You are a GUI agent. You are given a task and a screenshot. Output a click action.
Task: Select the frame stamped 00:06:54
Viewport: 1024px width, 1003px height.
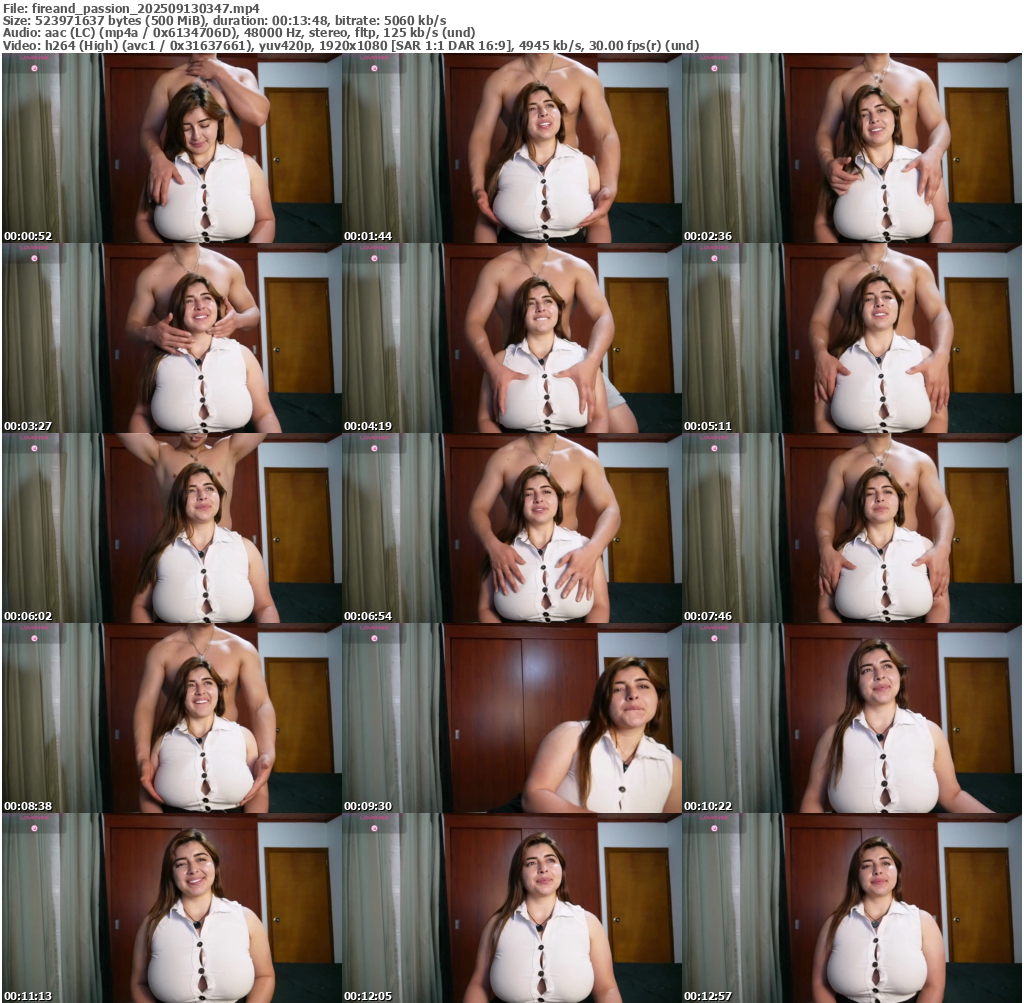(511, 528)
